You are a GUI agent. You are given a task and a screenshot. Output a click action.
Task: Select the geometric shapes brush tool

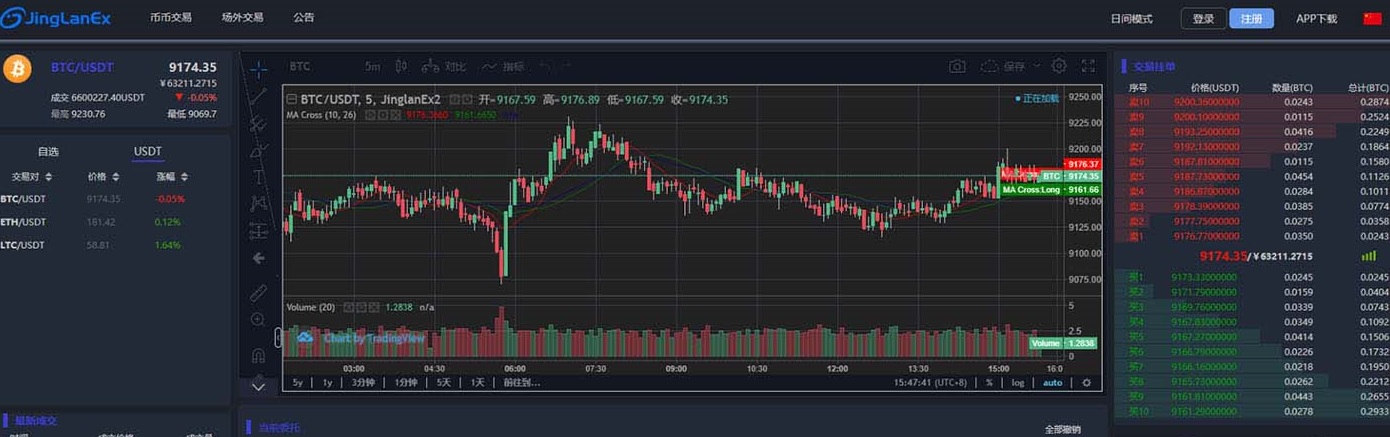pos(259,151)
